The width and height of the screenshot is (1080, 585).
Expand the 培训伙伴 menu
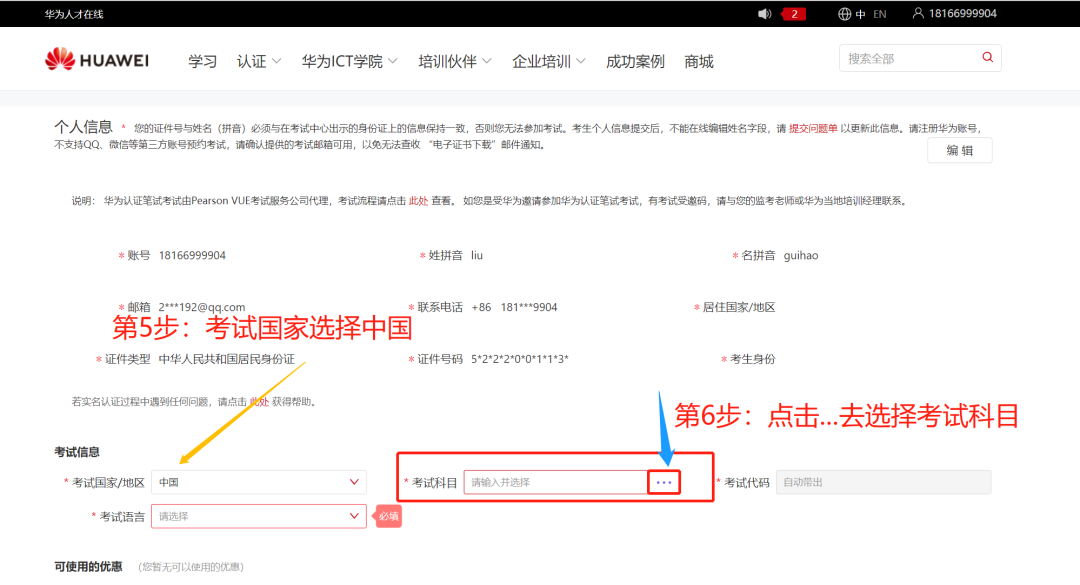pyautogui.click(x=455, y=61)
